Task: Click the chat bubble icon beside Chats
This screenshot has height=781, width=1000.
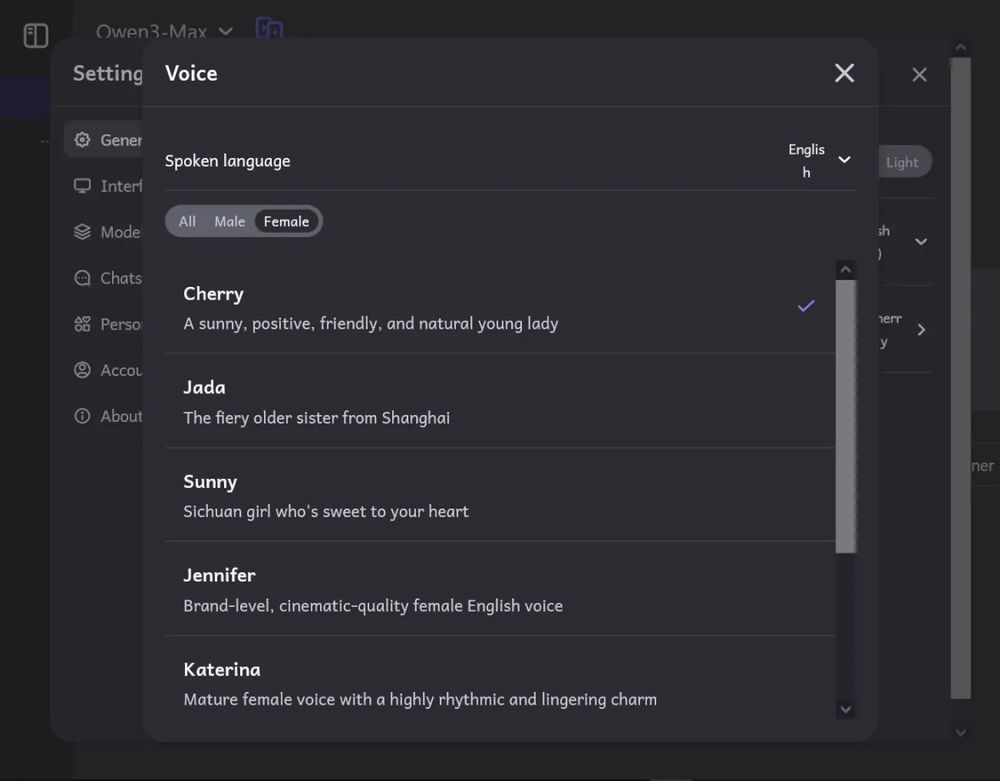Action: tap(82, 278)
